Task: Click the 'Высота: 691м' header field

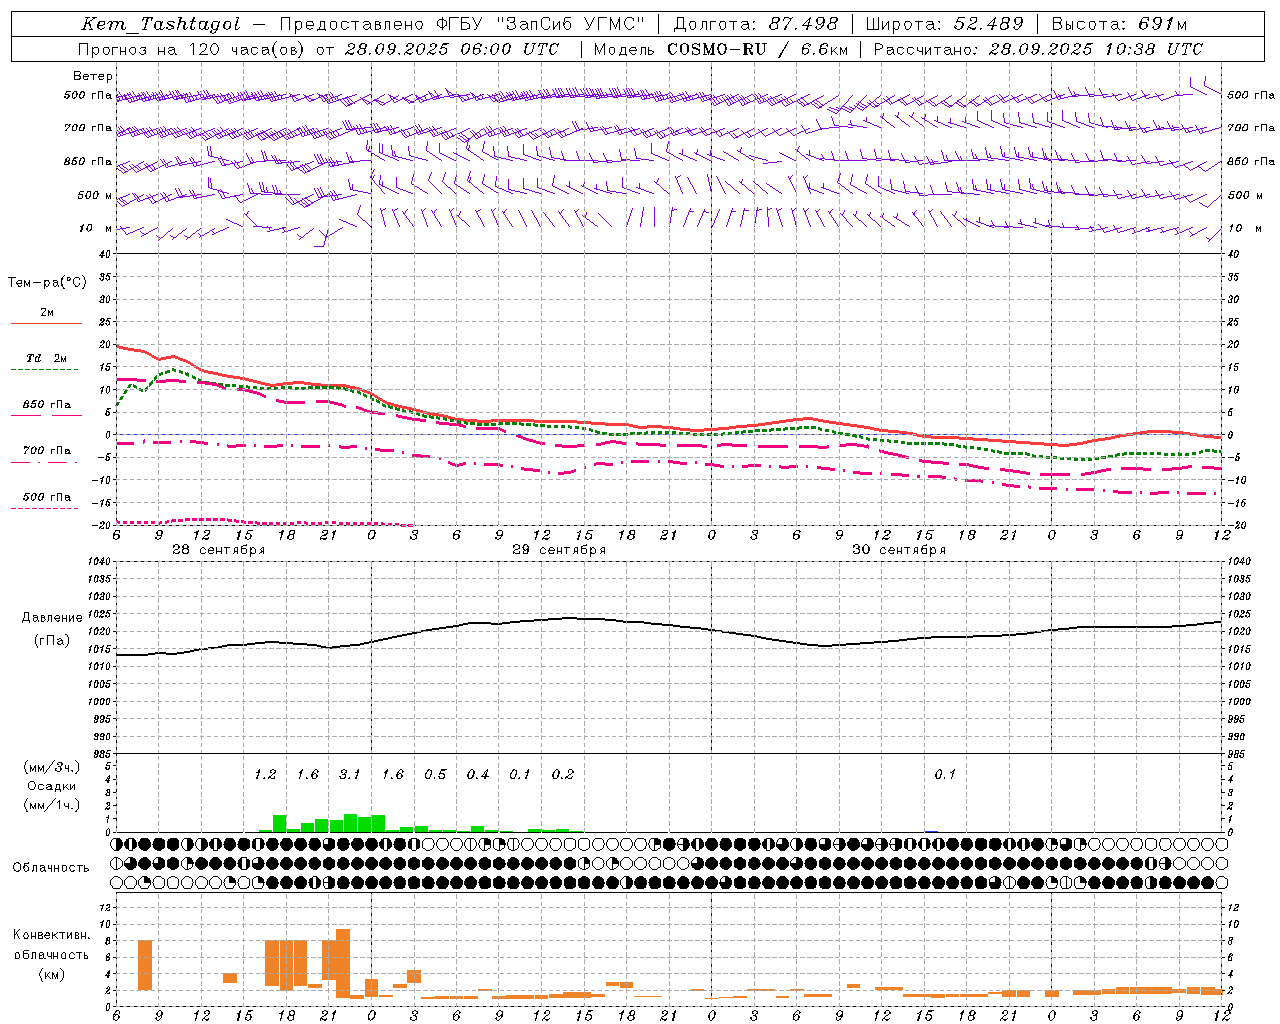Action: coord(1119,24)
